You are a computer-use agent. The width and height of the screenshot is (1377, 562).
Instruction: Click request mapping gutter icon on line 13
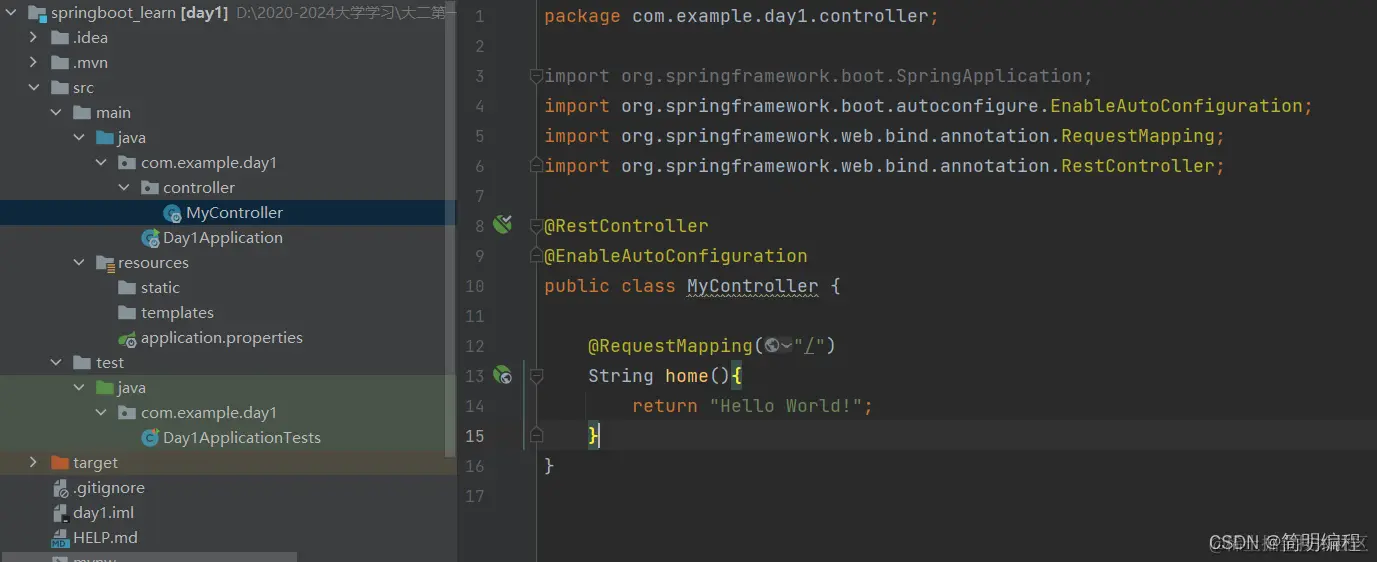tap(503, 375)
